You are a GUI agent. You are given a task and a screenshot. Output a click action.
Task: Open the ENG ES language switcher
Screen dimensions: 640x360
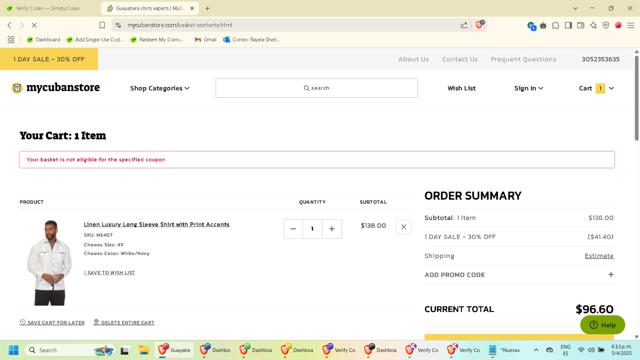(x=565, y=350)
